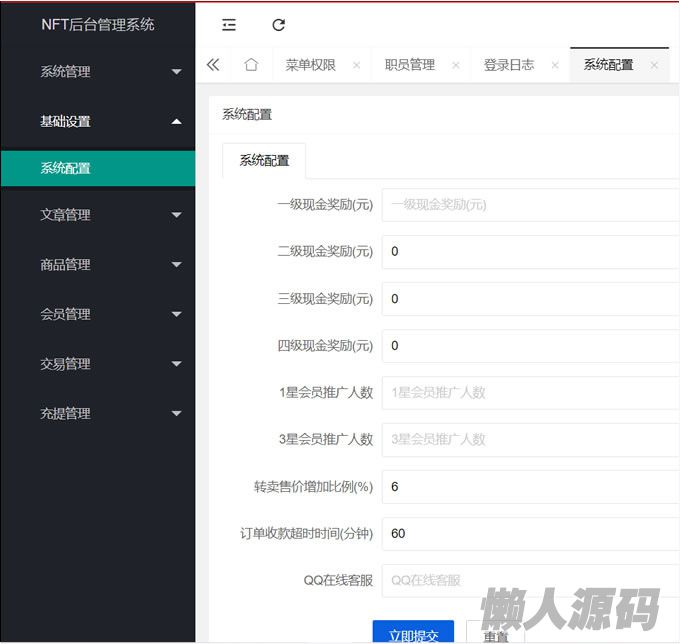Switch to the 菜单权限 tab
The image size is (680, 644).
coord(310,65)
